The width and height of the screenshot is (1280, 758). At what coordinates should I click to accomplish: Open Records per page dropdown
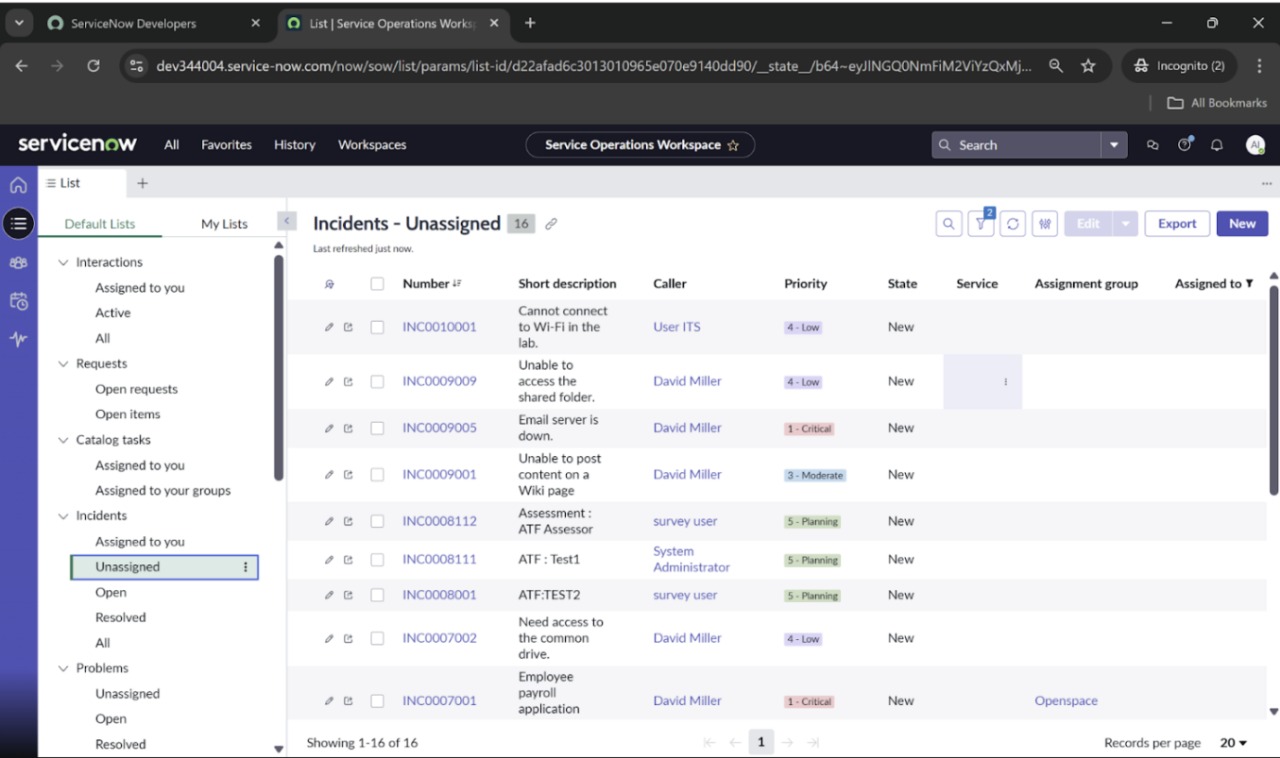point(1233,743)
